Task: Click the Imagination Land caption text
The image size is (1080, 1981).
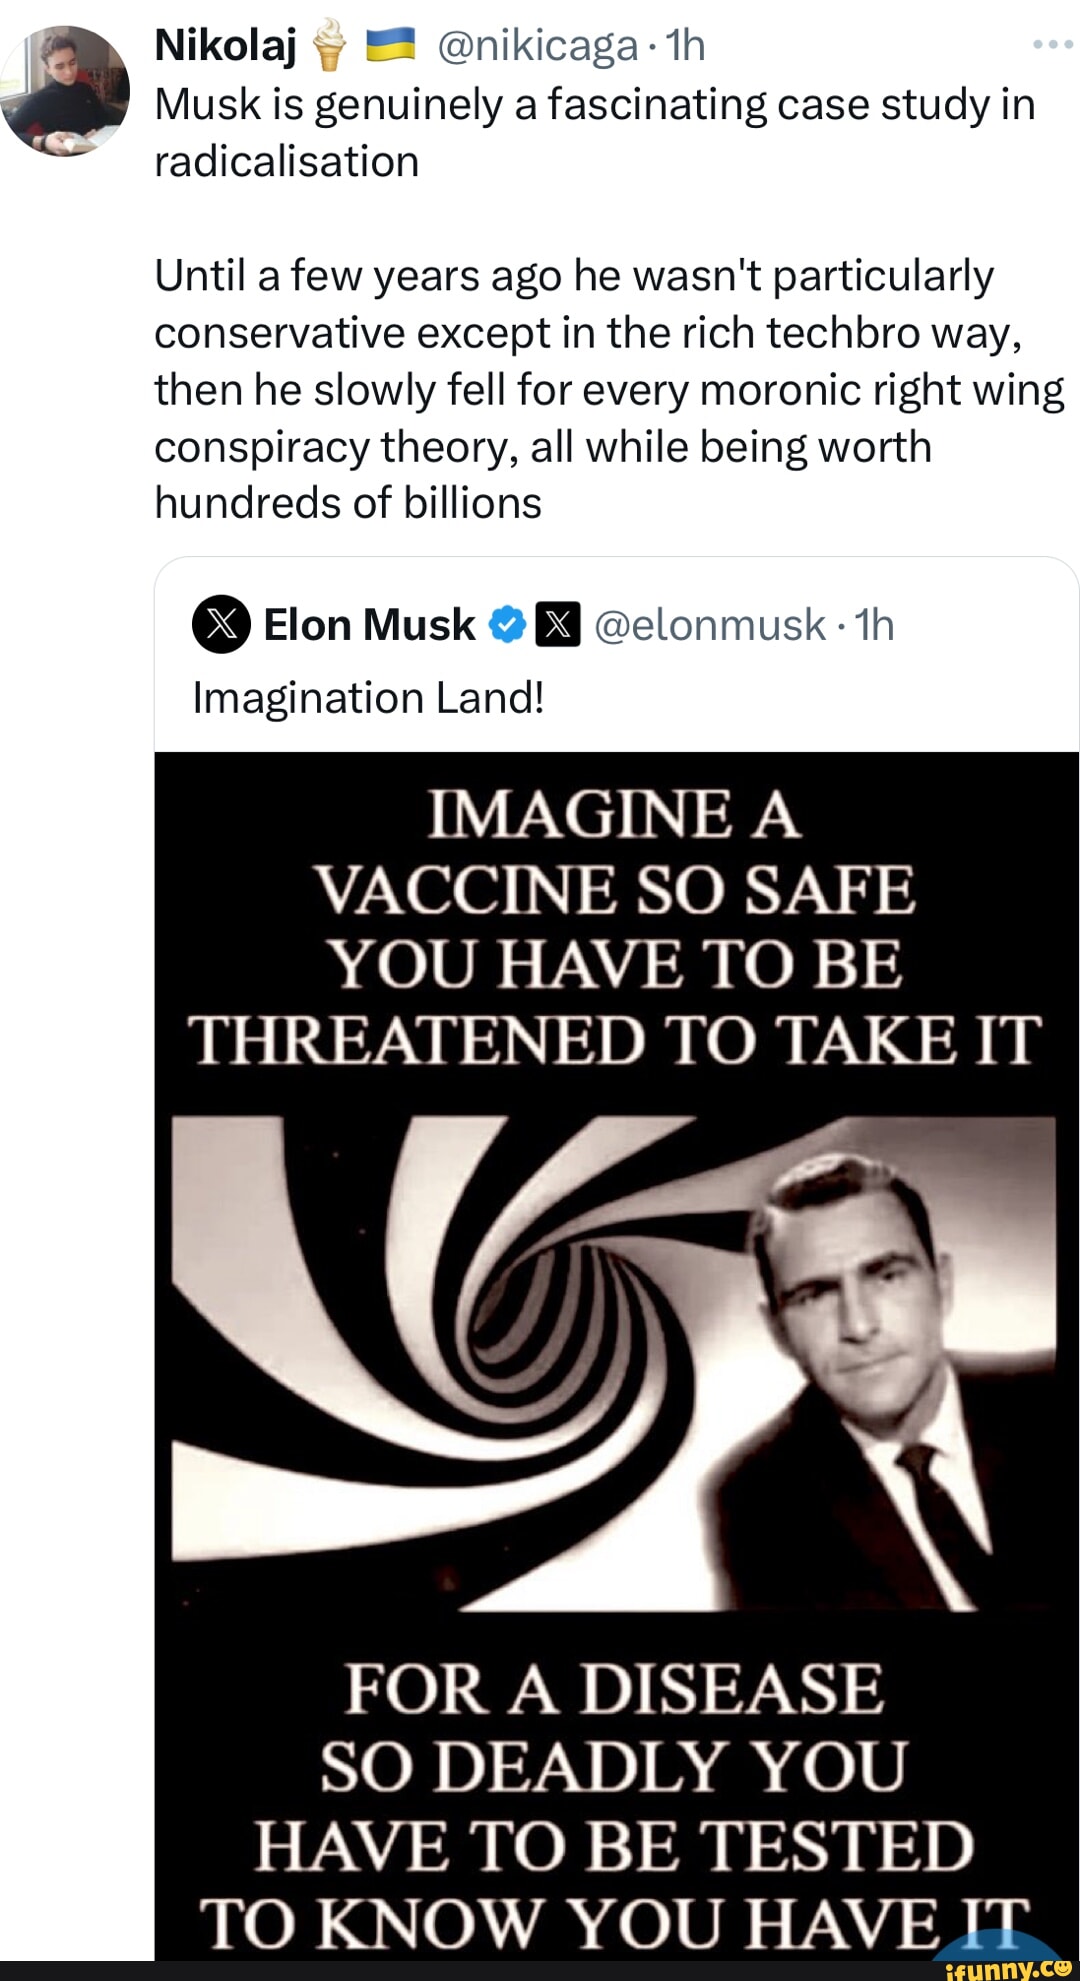Action: click(367, 697)
